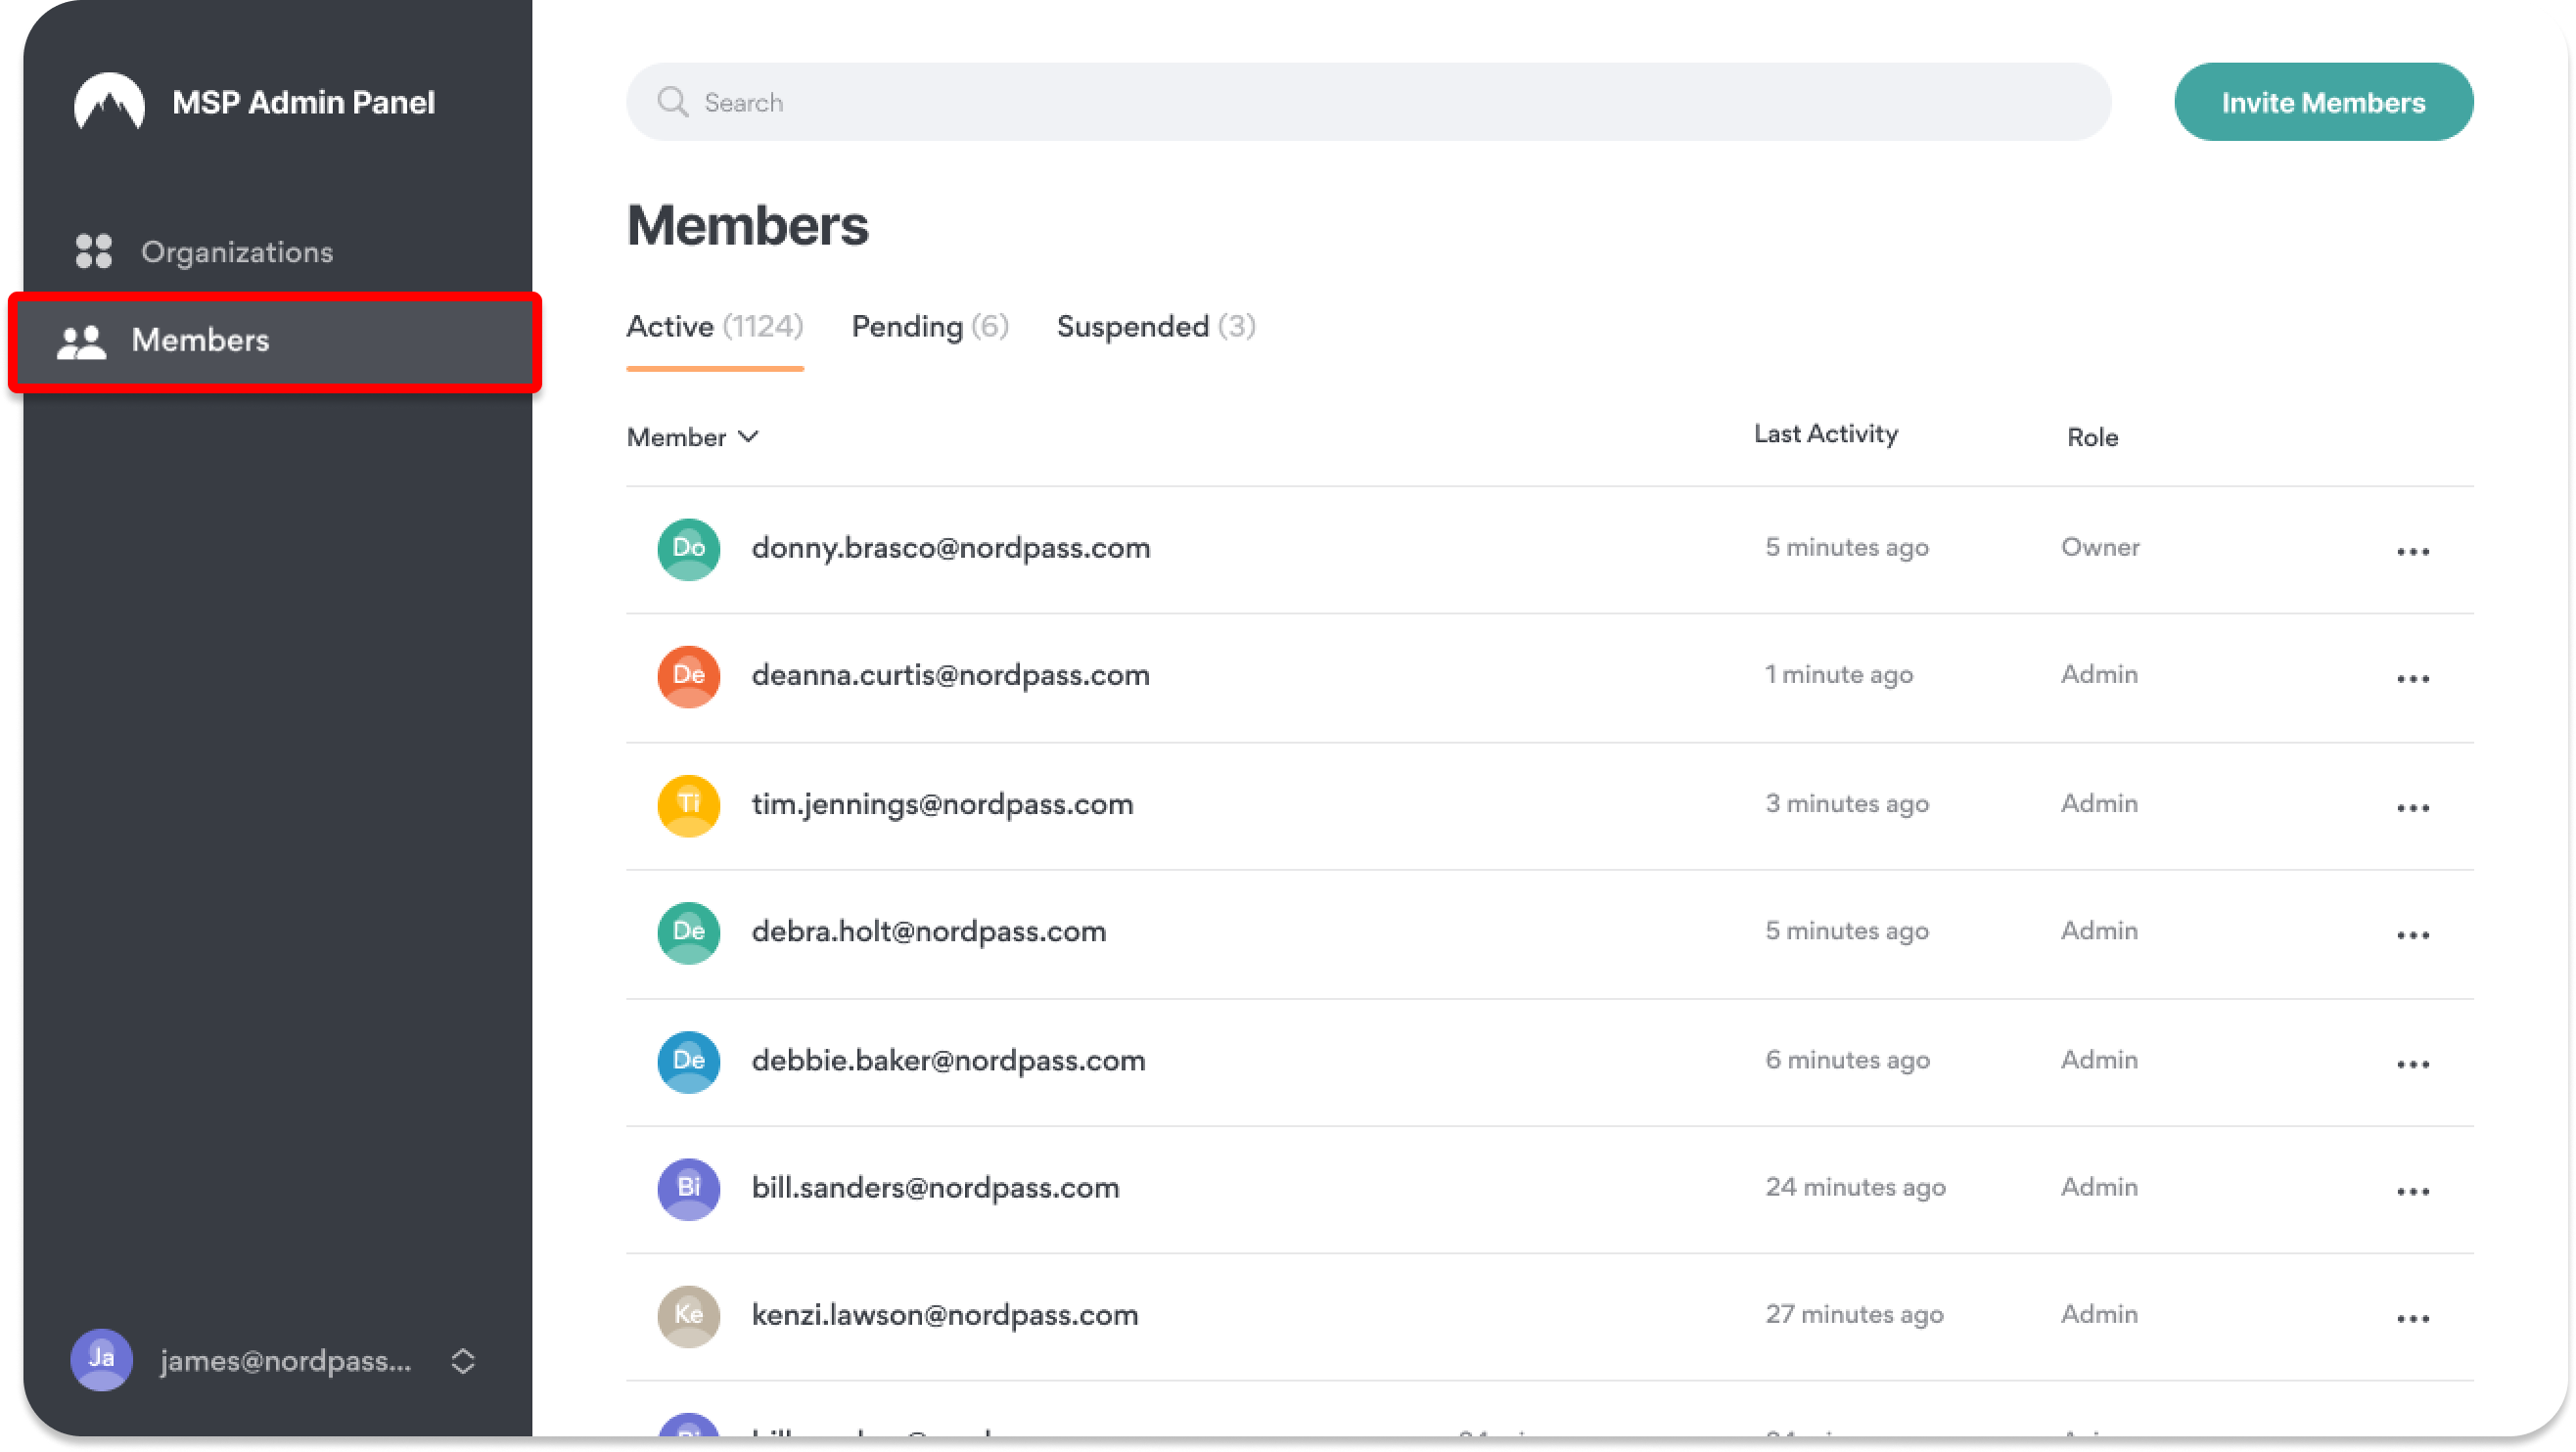Open more options for donny.brasco
2576x1452 pixels.
point(2413,552)
